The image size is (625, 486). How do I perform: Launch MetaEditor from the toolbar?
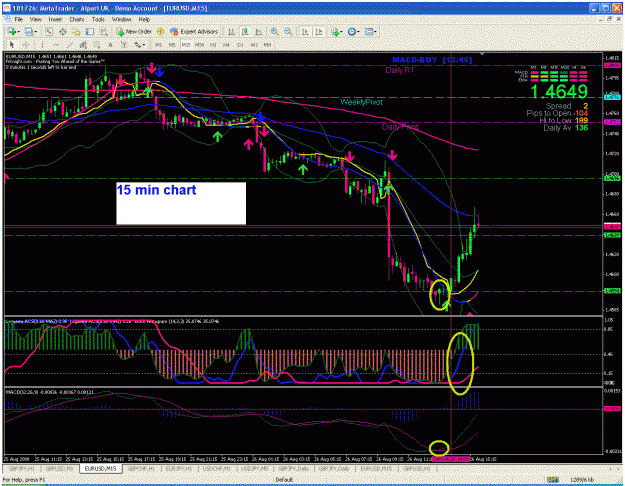160,32
